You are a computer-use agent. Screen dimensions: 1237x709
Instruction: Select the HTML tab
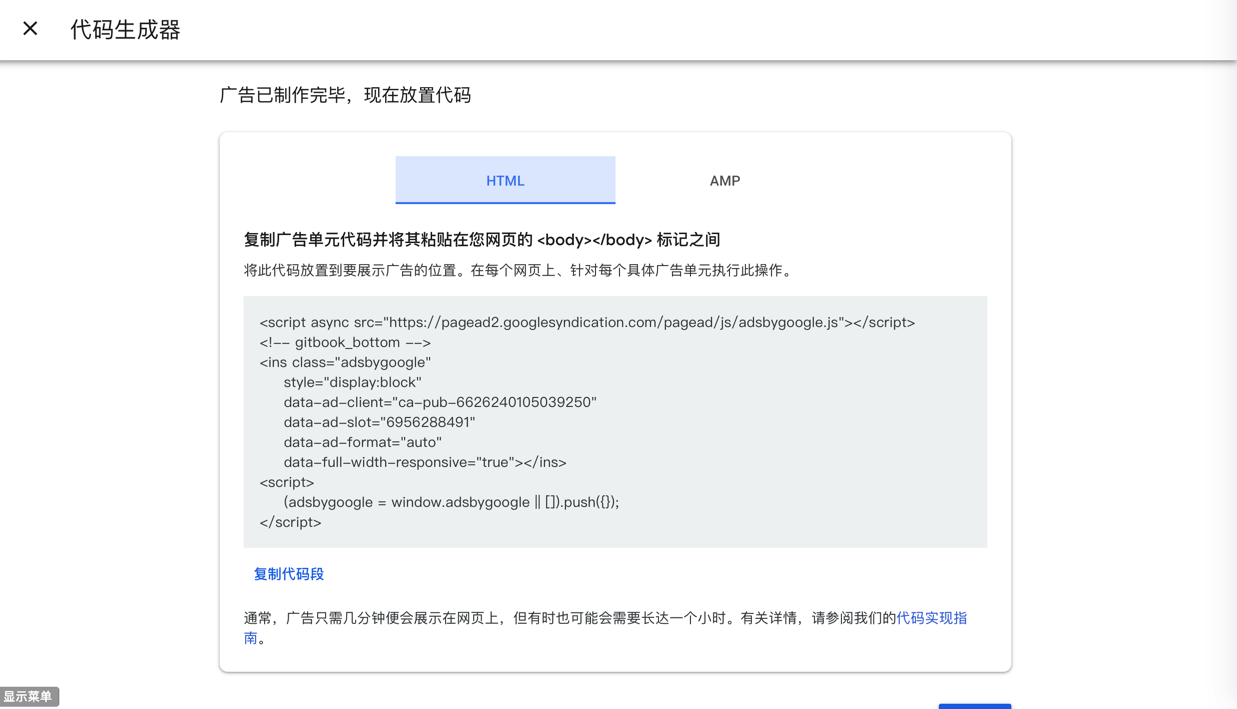505,180
